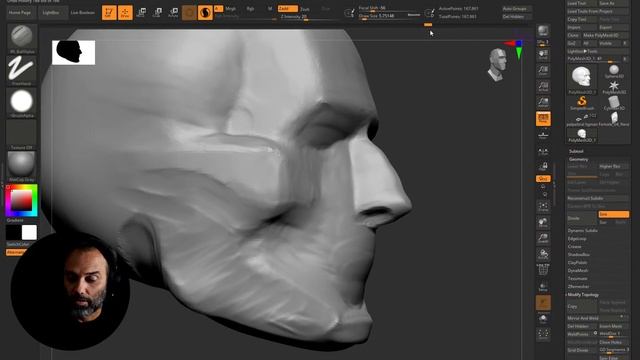Click the AAHalf icon
Screen dimensions: 640x360
543,102
